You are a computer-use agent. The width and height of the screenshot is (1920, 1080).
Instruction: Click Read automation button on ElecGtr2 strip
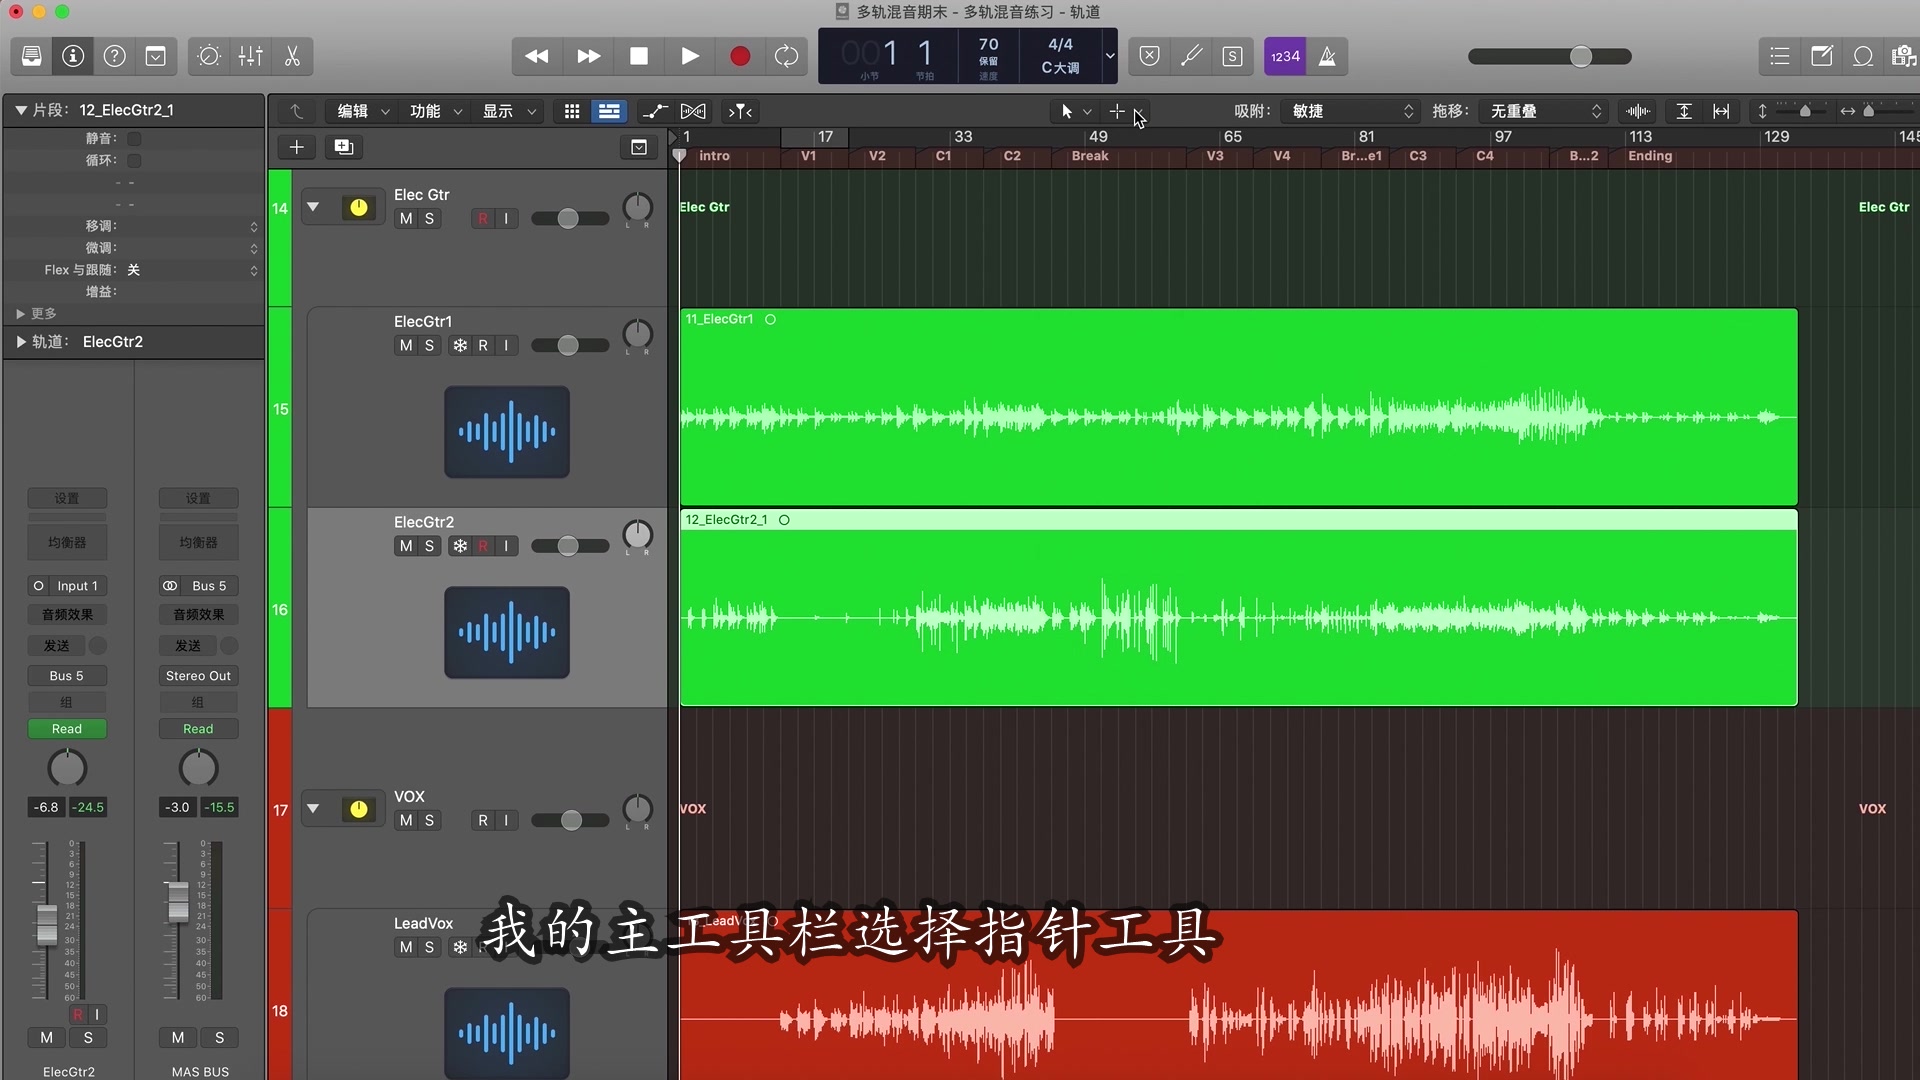click(x=67, y=729)
